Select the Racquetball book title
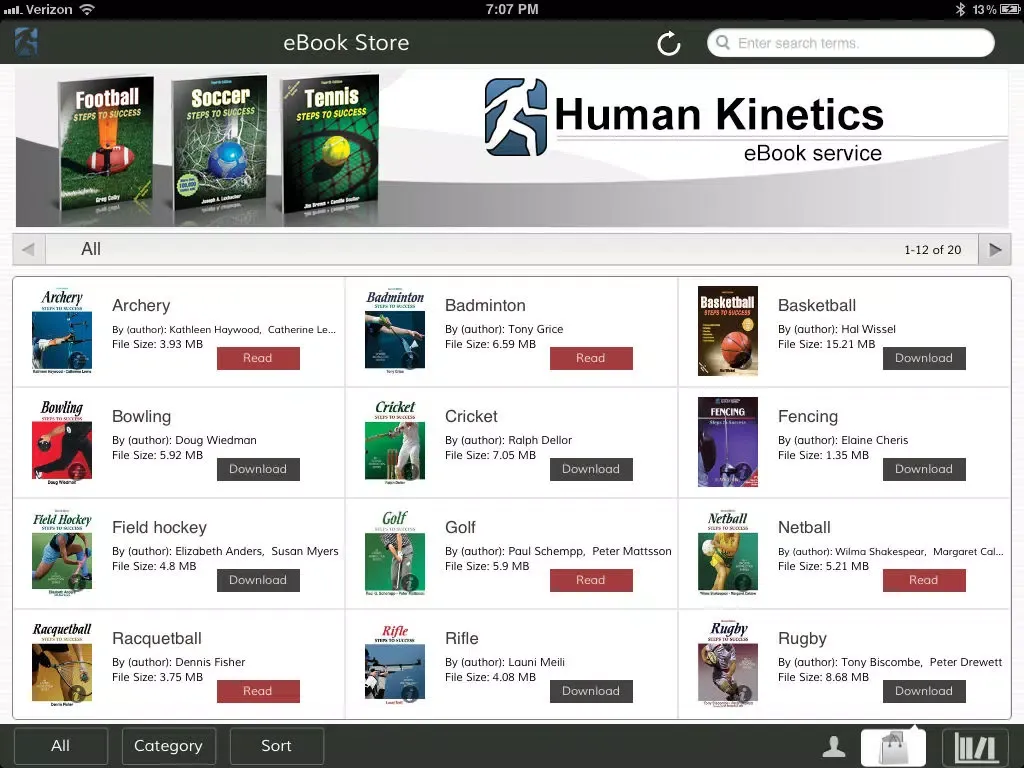1024x768 pixels. tap(157, 639)
